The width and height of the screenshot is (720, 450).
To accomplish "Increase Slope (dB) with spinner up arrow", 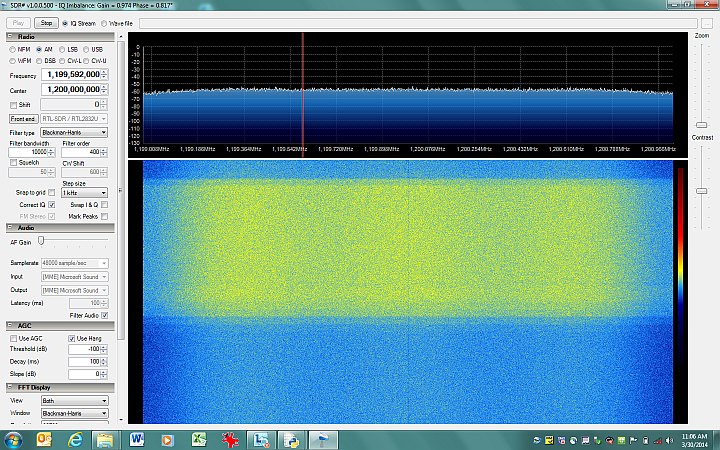I will pos(104,371).
